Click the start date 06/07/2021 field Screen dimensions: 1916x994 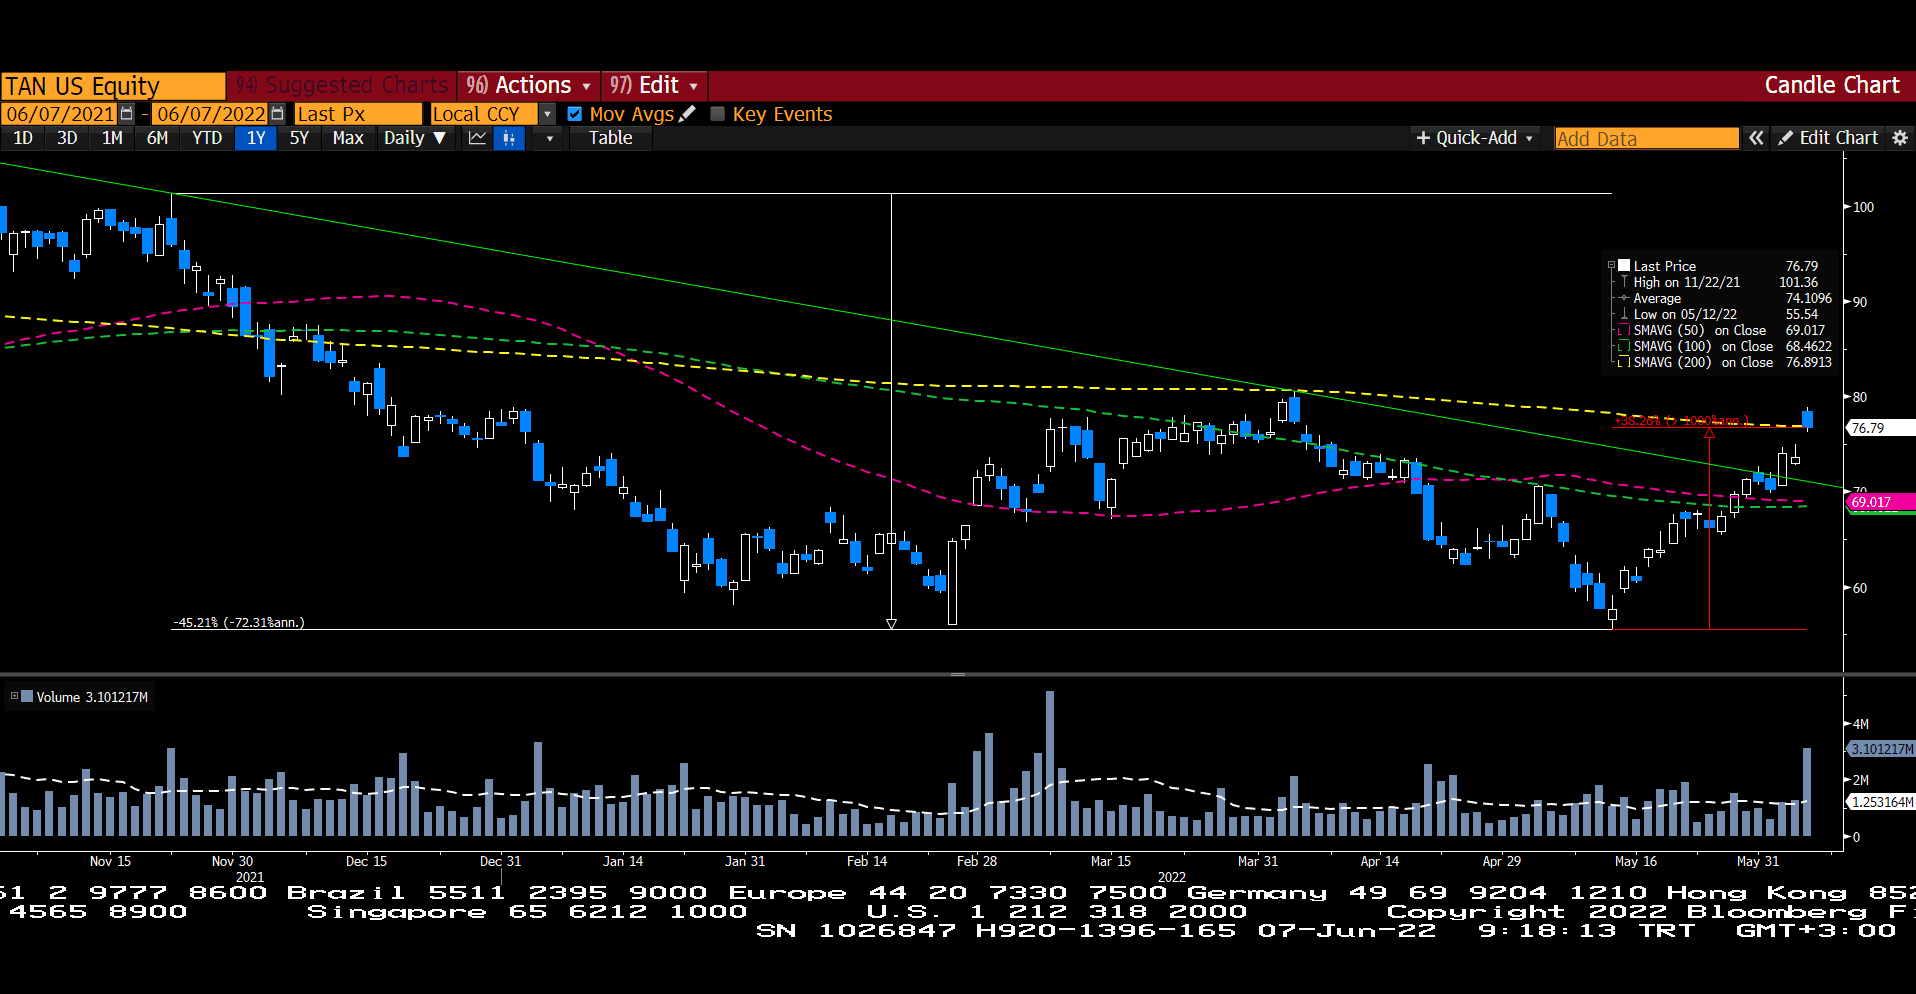pos(60,114)
